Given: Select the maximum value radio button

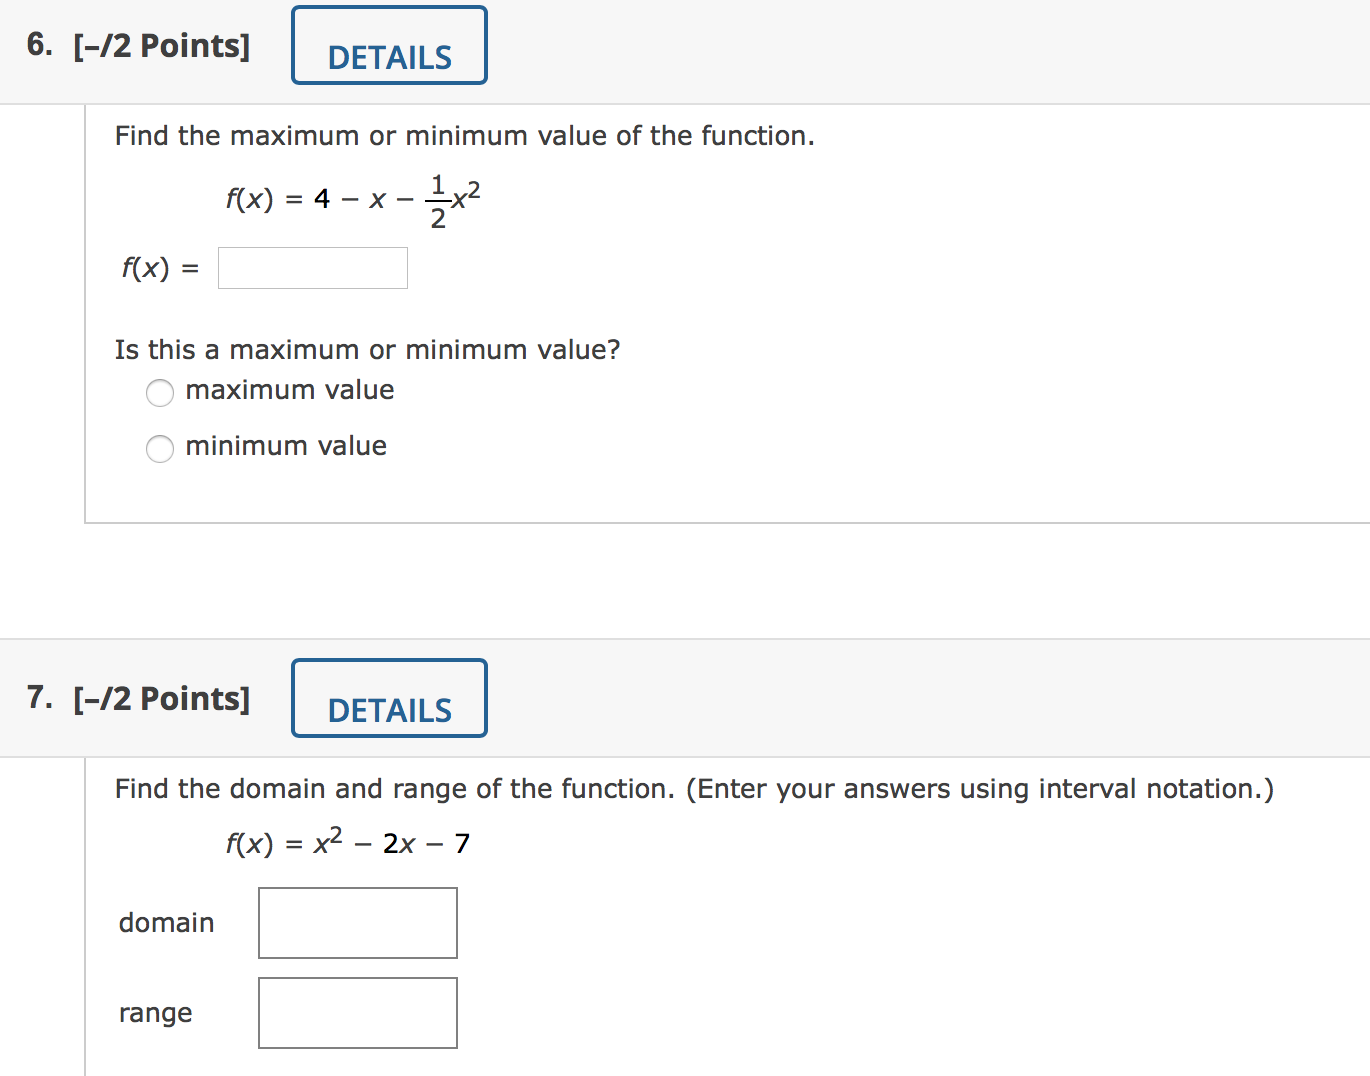Looking at the screenshot, I should coord(160,392).
